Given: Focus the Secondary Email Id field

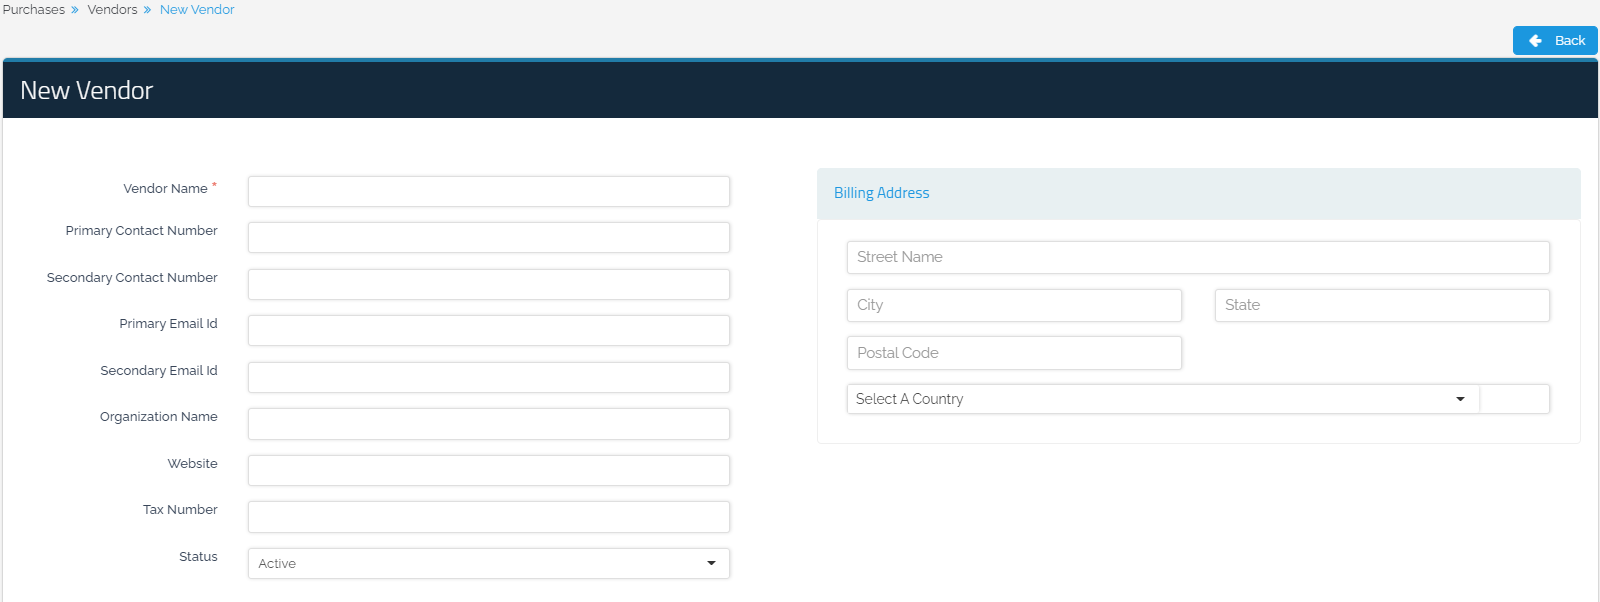Looking at the screenshot, I should point(488,378).
